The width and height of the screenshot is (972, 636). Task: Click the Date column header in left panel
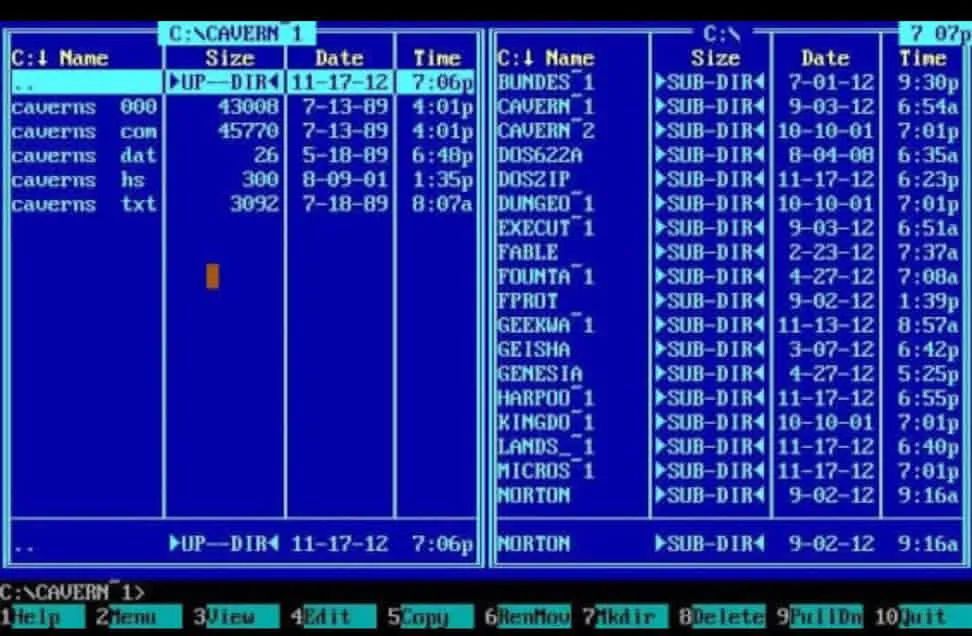(339, 58)
